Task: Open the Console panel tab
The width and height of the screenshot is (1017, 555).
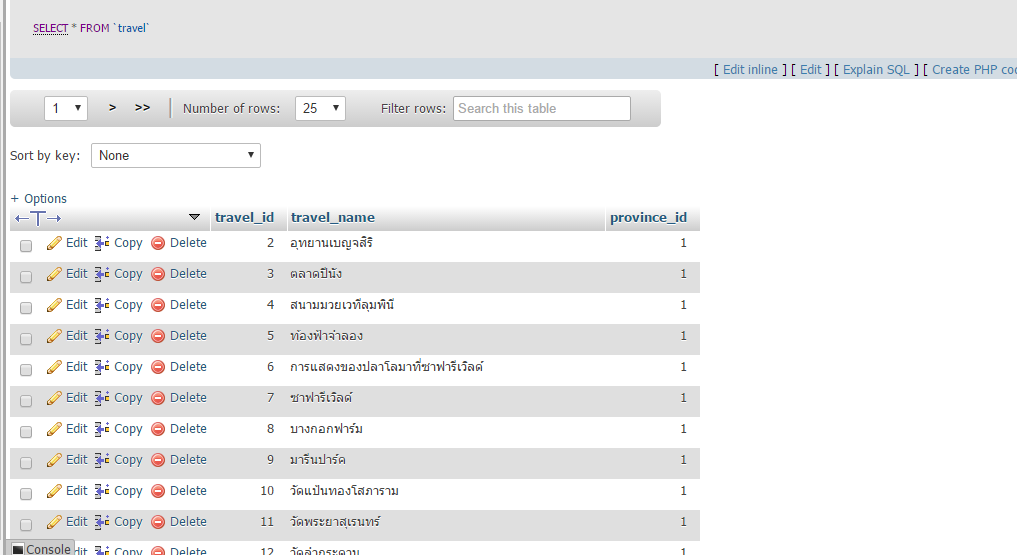Action: [42, 549]
